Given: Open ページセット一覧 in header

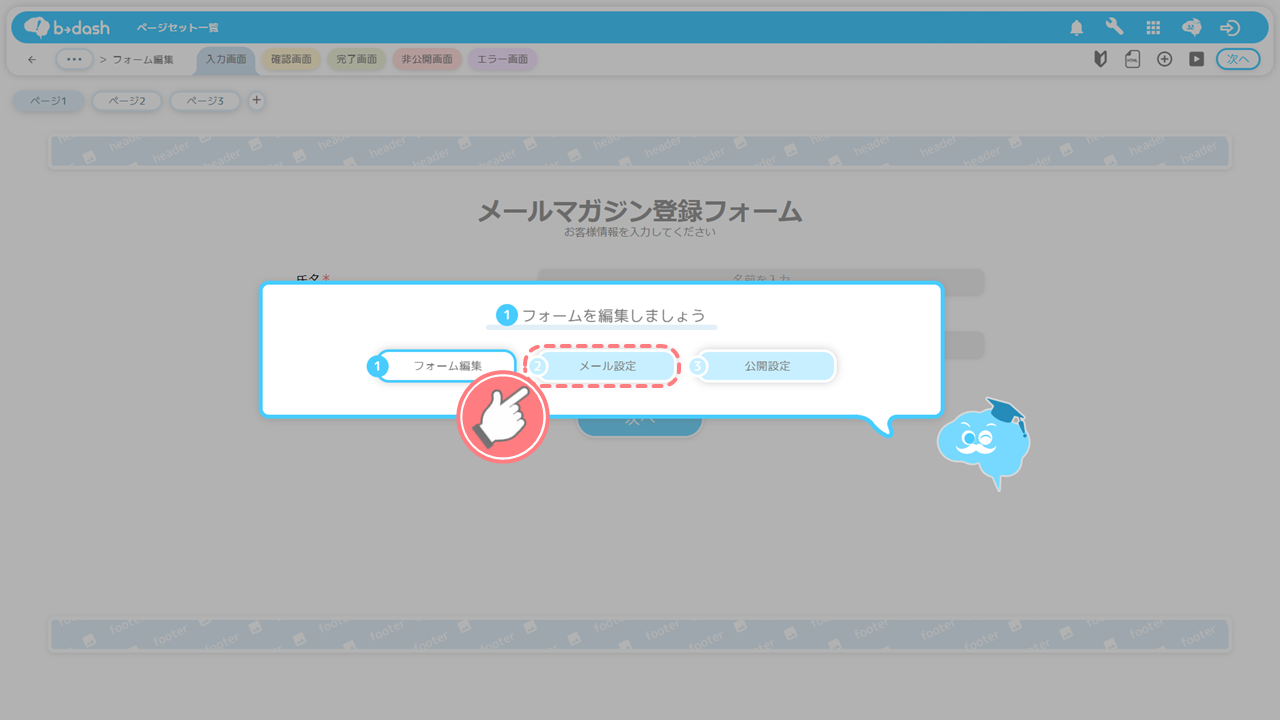Looking at the screenshot, I should [177, 28].
